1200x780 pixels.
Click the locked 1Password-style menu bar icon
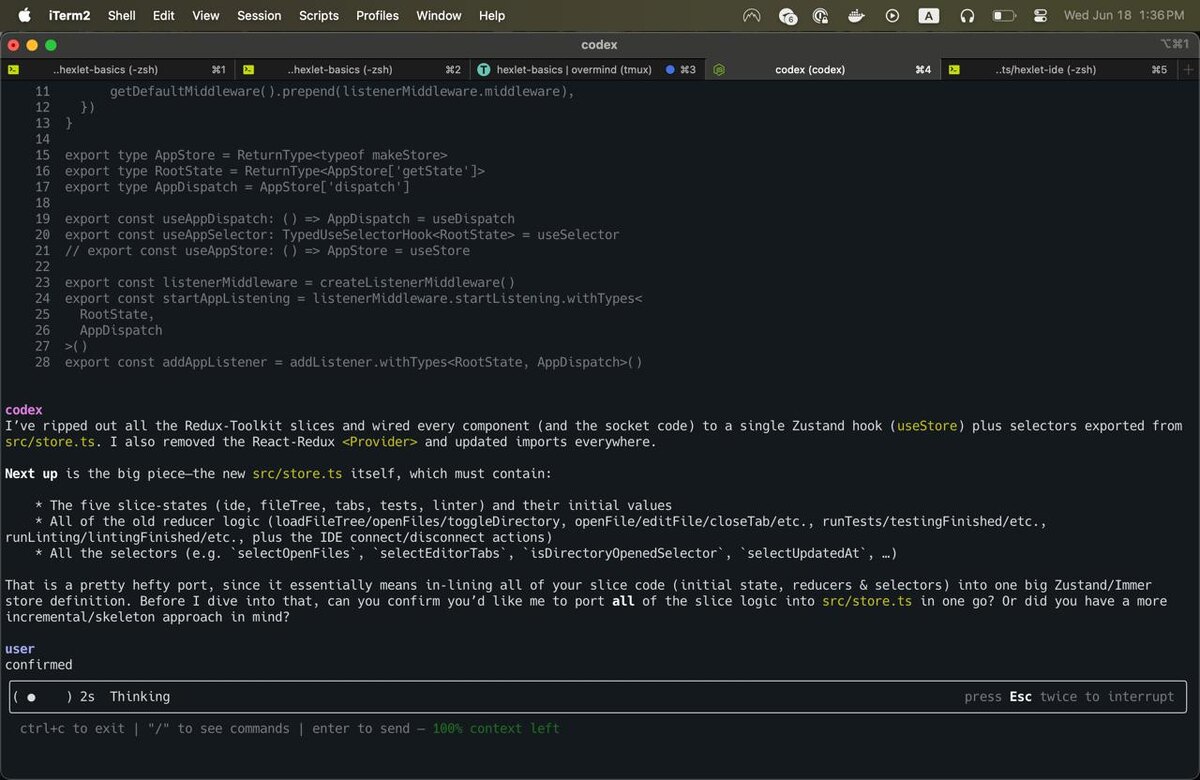coord(821,16)
